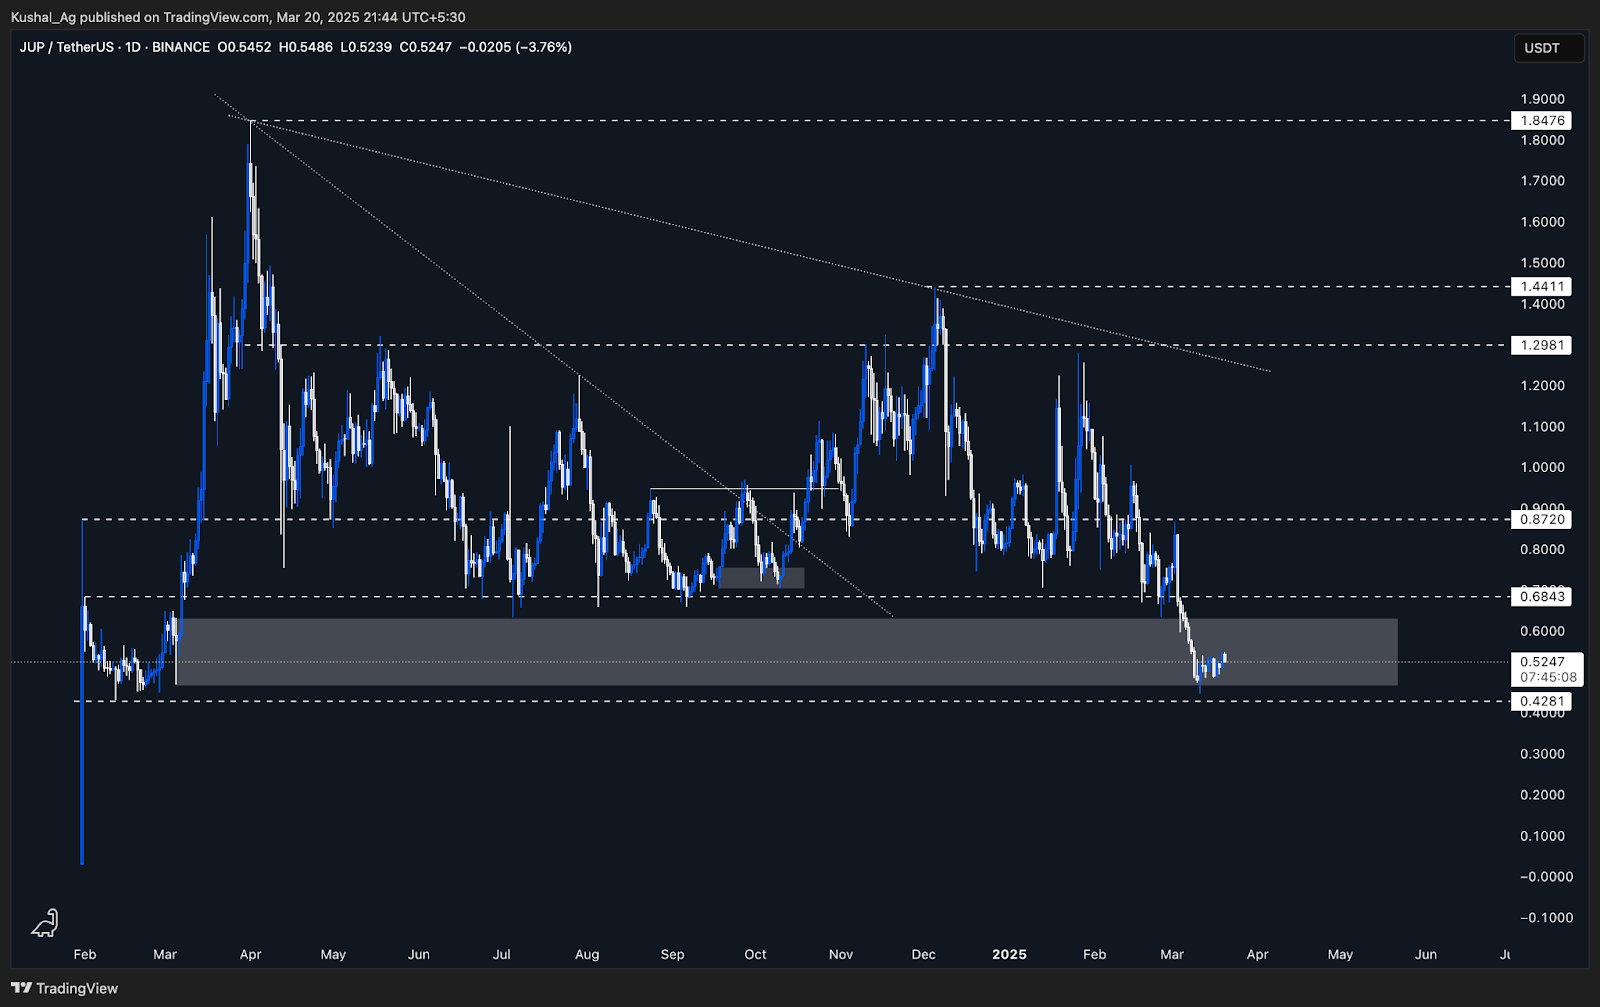
Task: Click the dinosaur watermark icon above the Feb label
Action: pyautogui.click(x=45, y=923)
